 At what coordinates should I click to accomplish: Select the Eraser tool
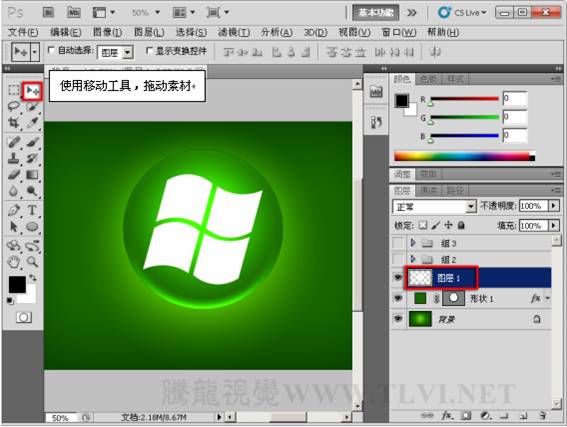[14, 175]
